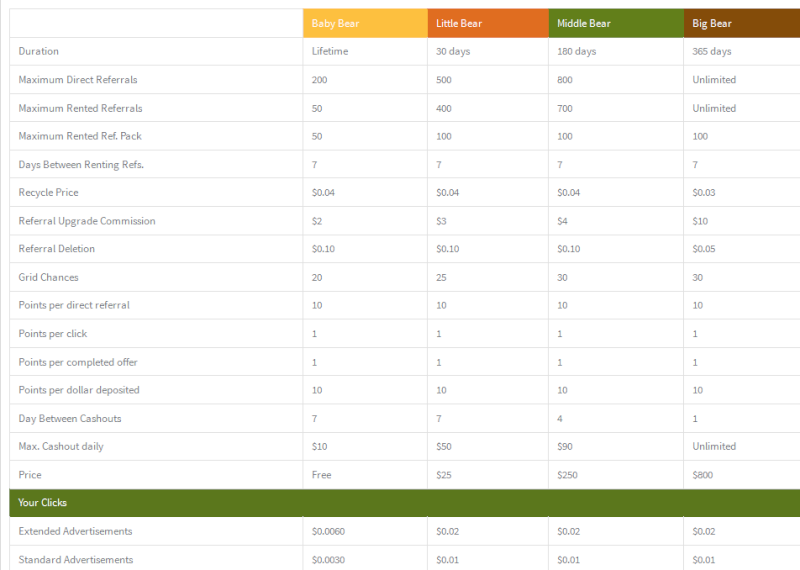Click the Your Clicks section bar

tap(405, 503)
